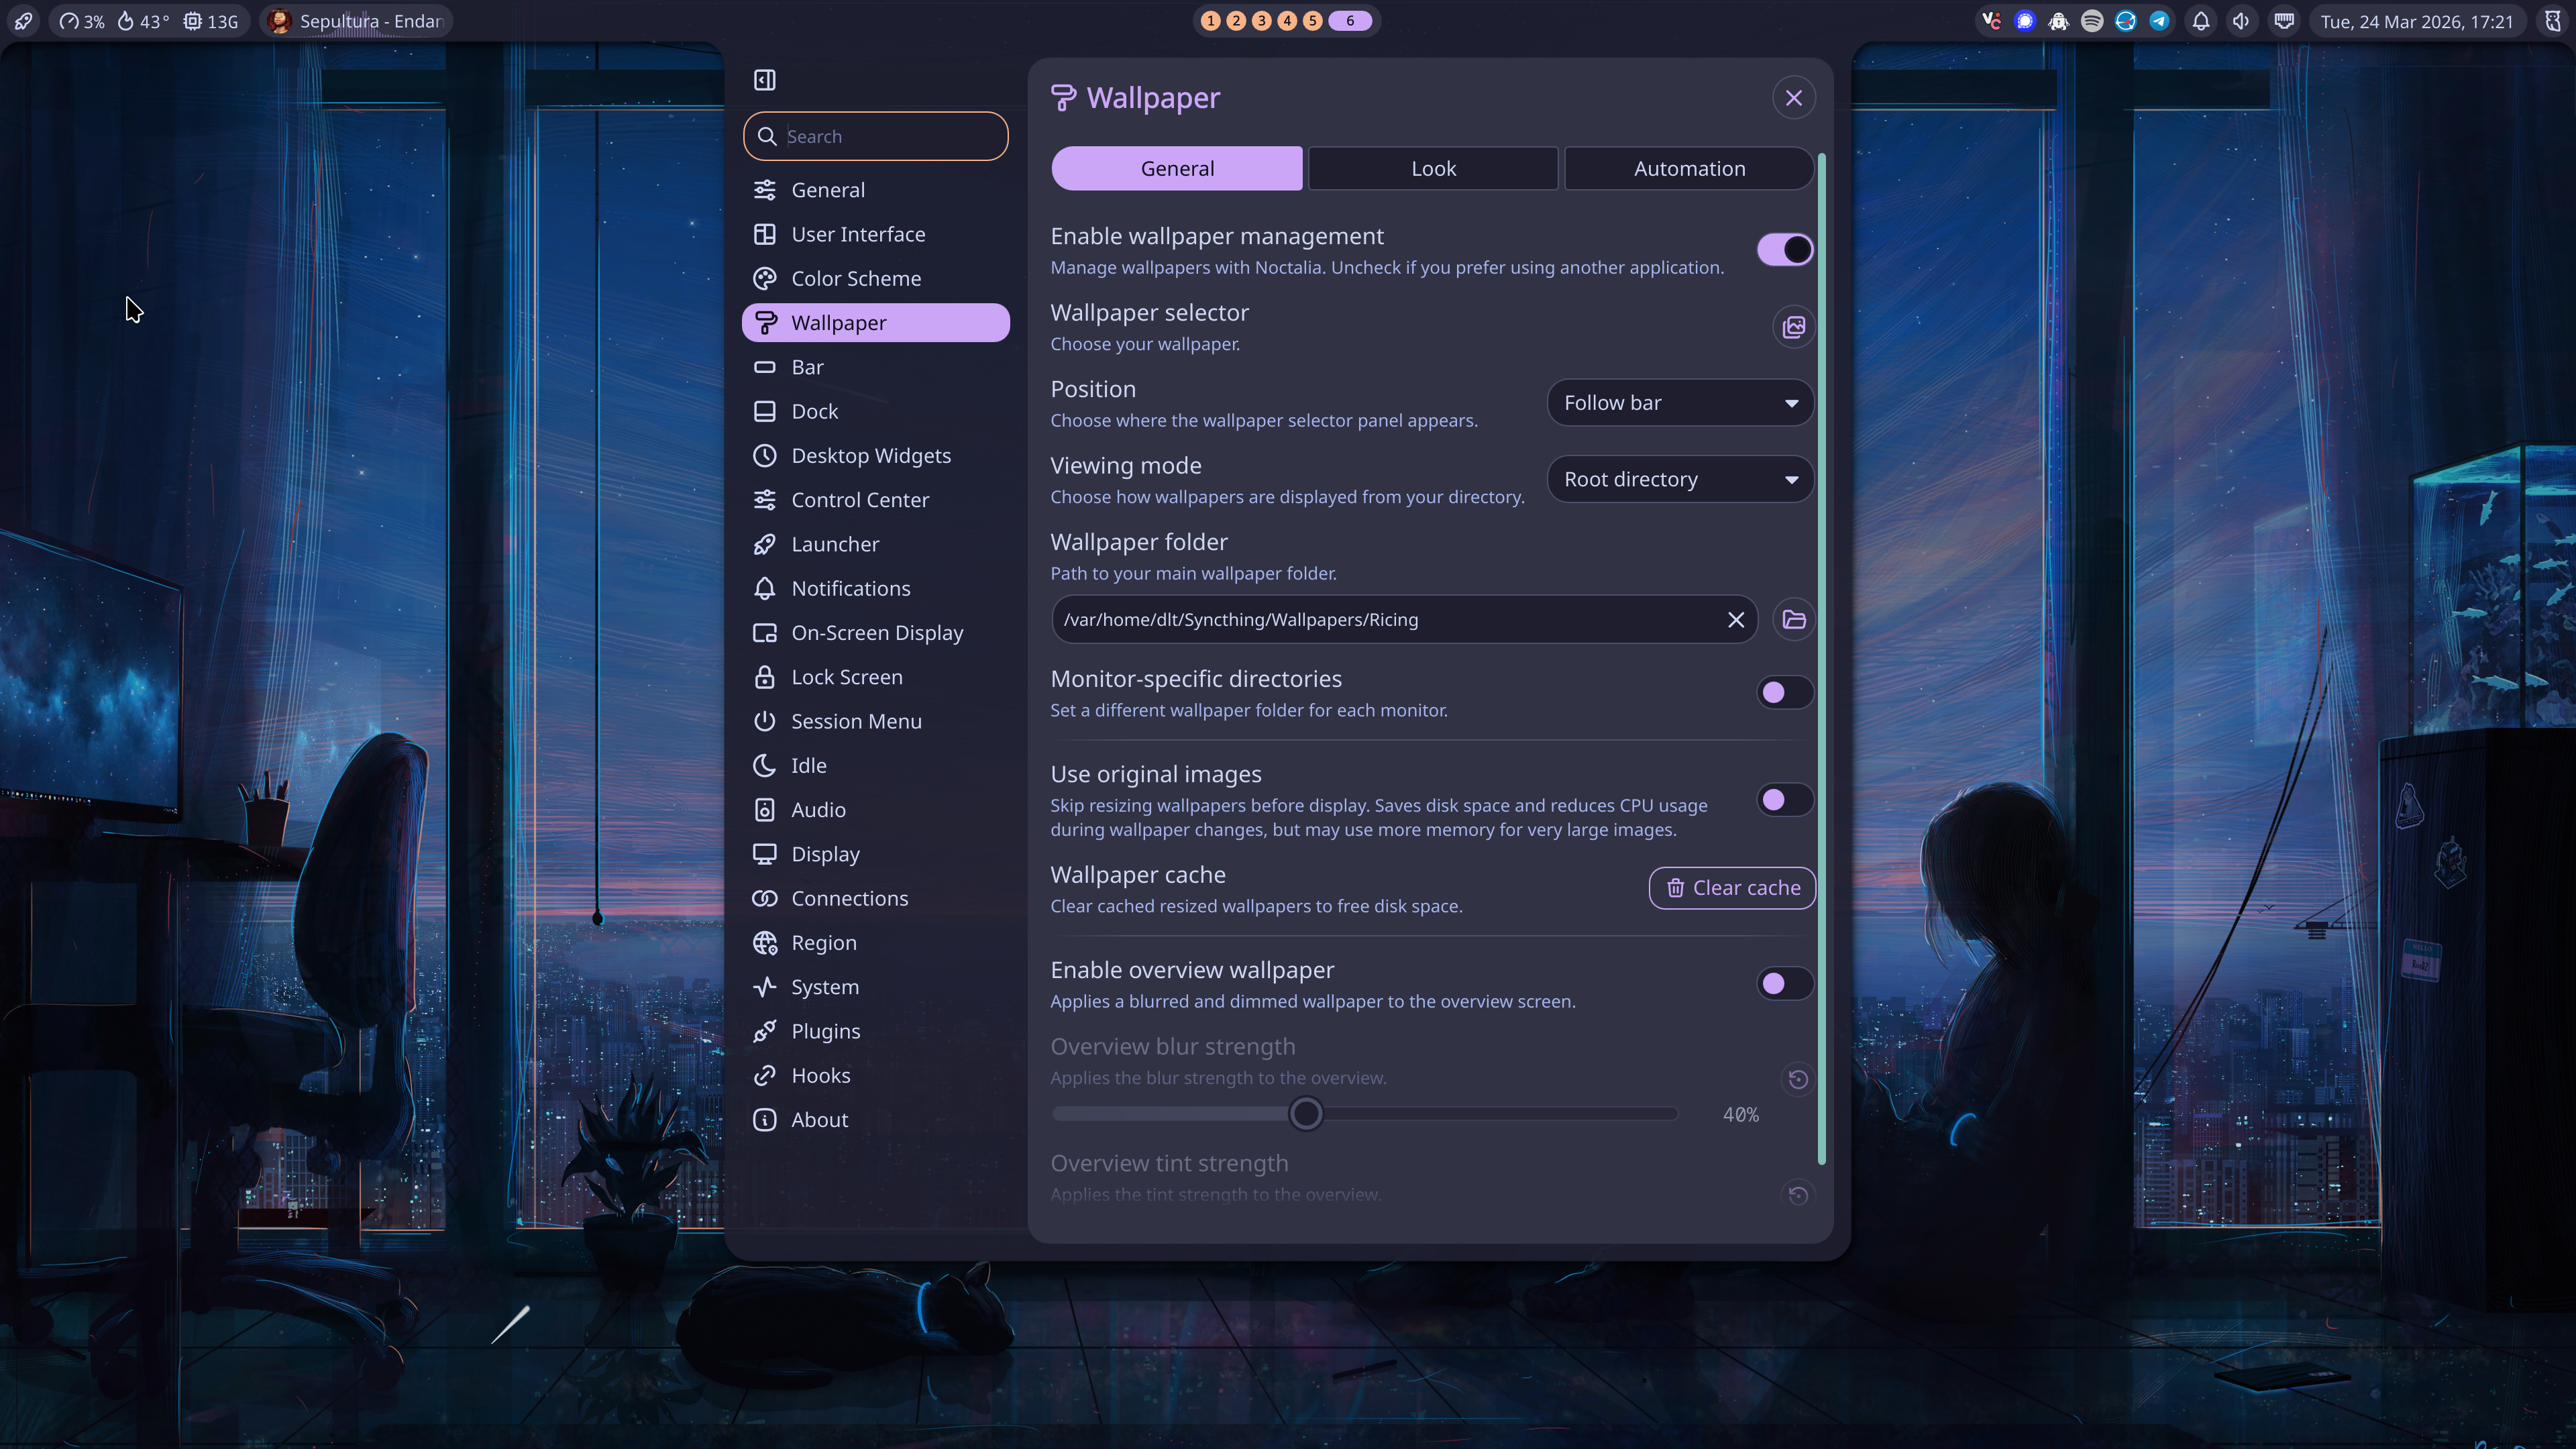Turn on Use original images switch

(x=1785, y=800)
